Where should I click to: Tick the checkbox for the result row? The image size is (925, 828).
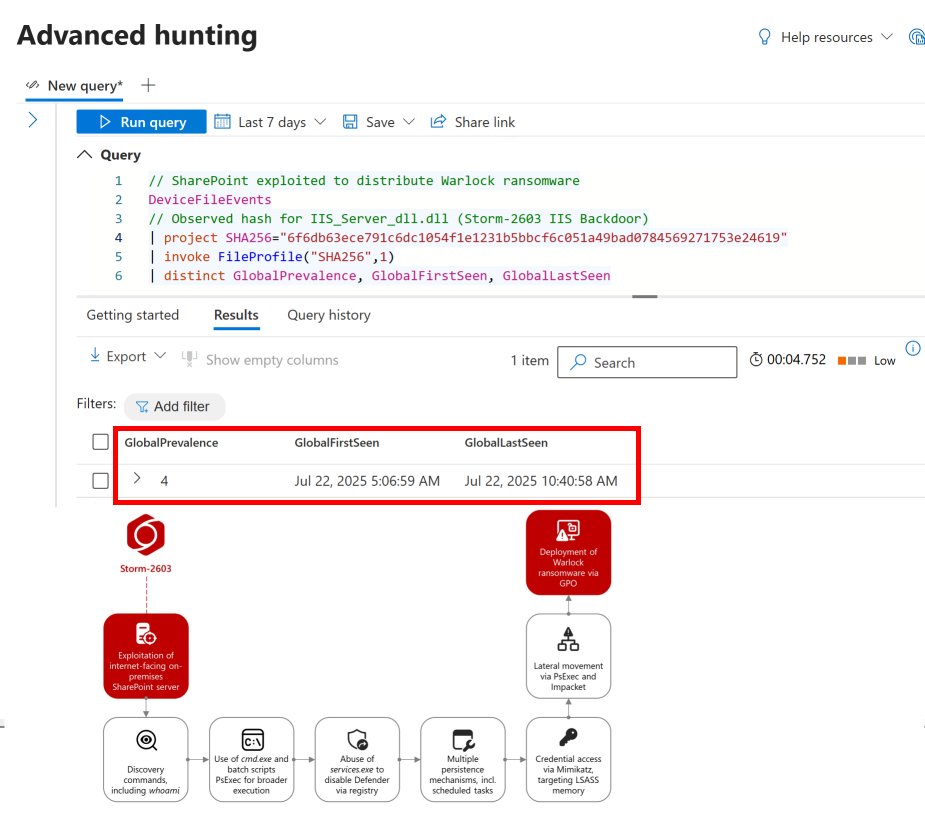(x=101, y=480)
